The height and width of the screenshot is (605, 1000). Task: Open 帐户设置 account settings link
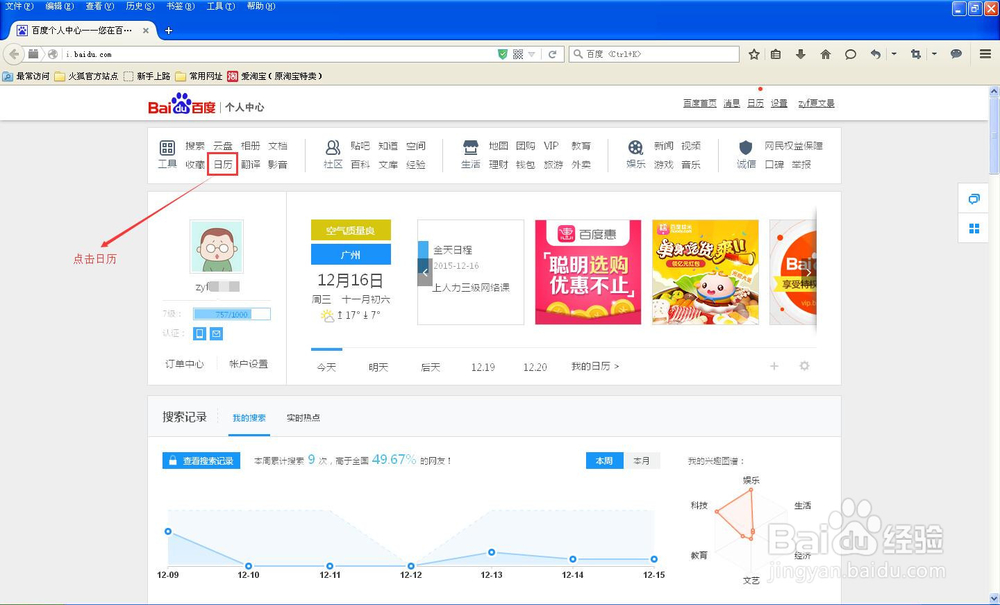(249, 363)
